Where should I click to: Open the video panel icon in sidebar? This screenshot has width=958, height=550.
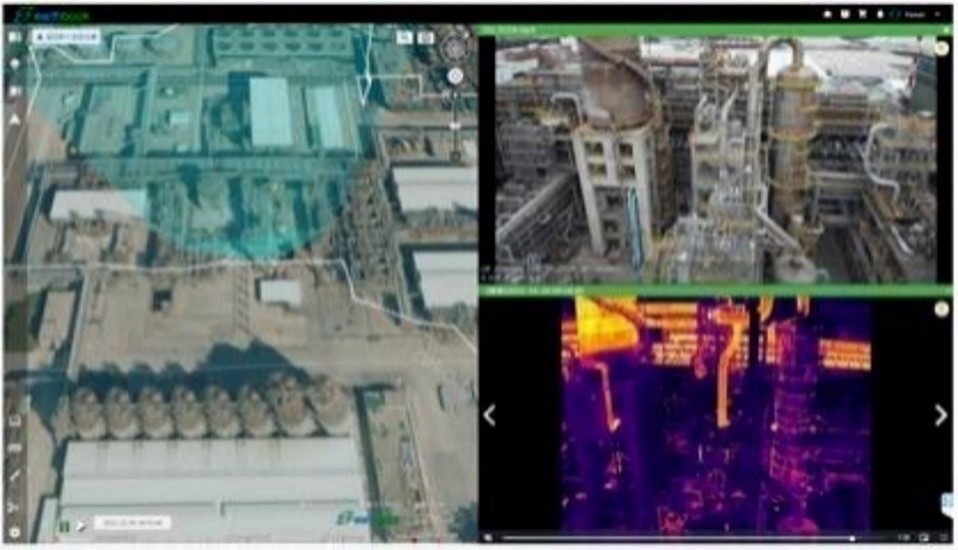pos(15,37)
